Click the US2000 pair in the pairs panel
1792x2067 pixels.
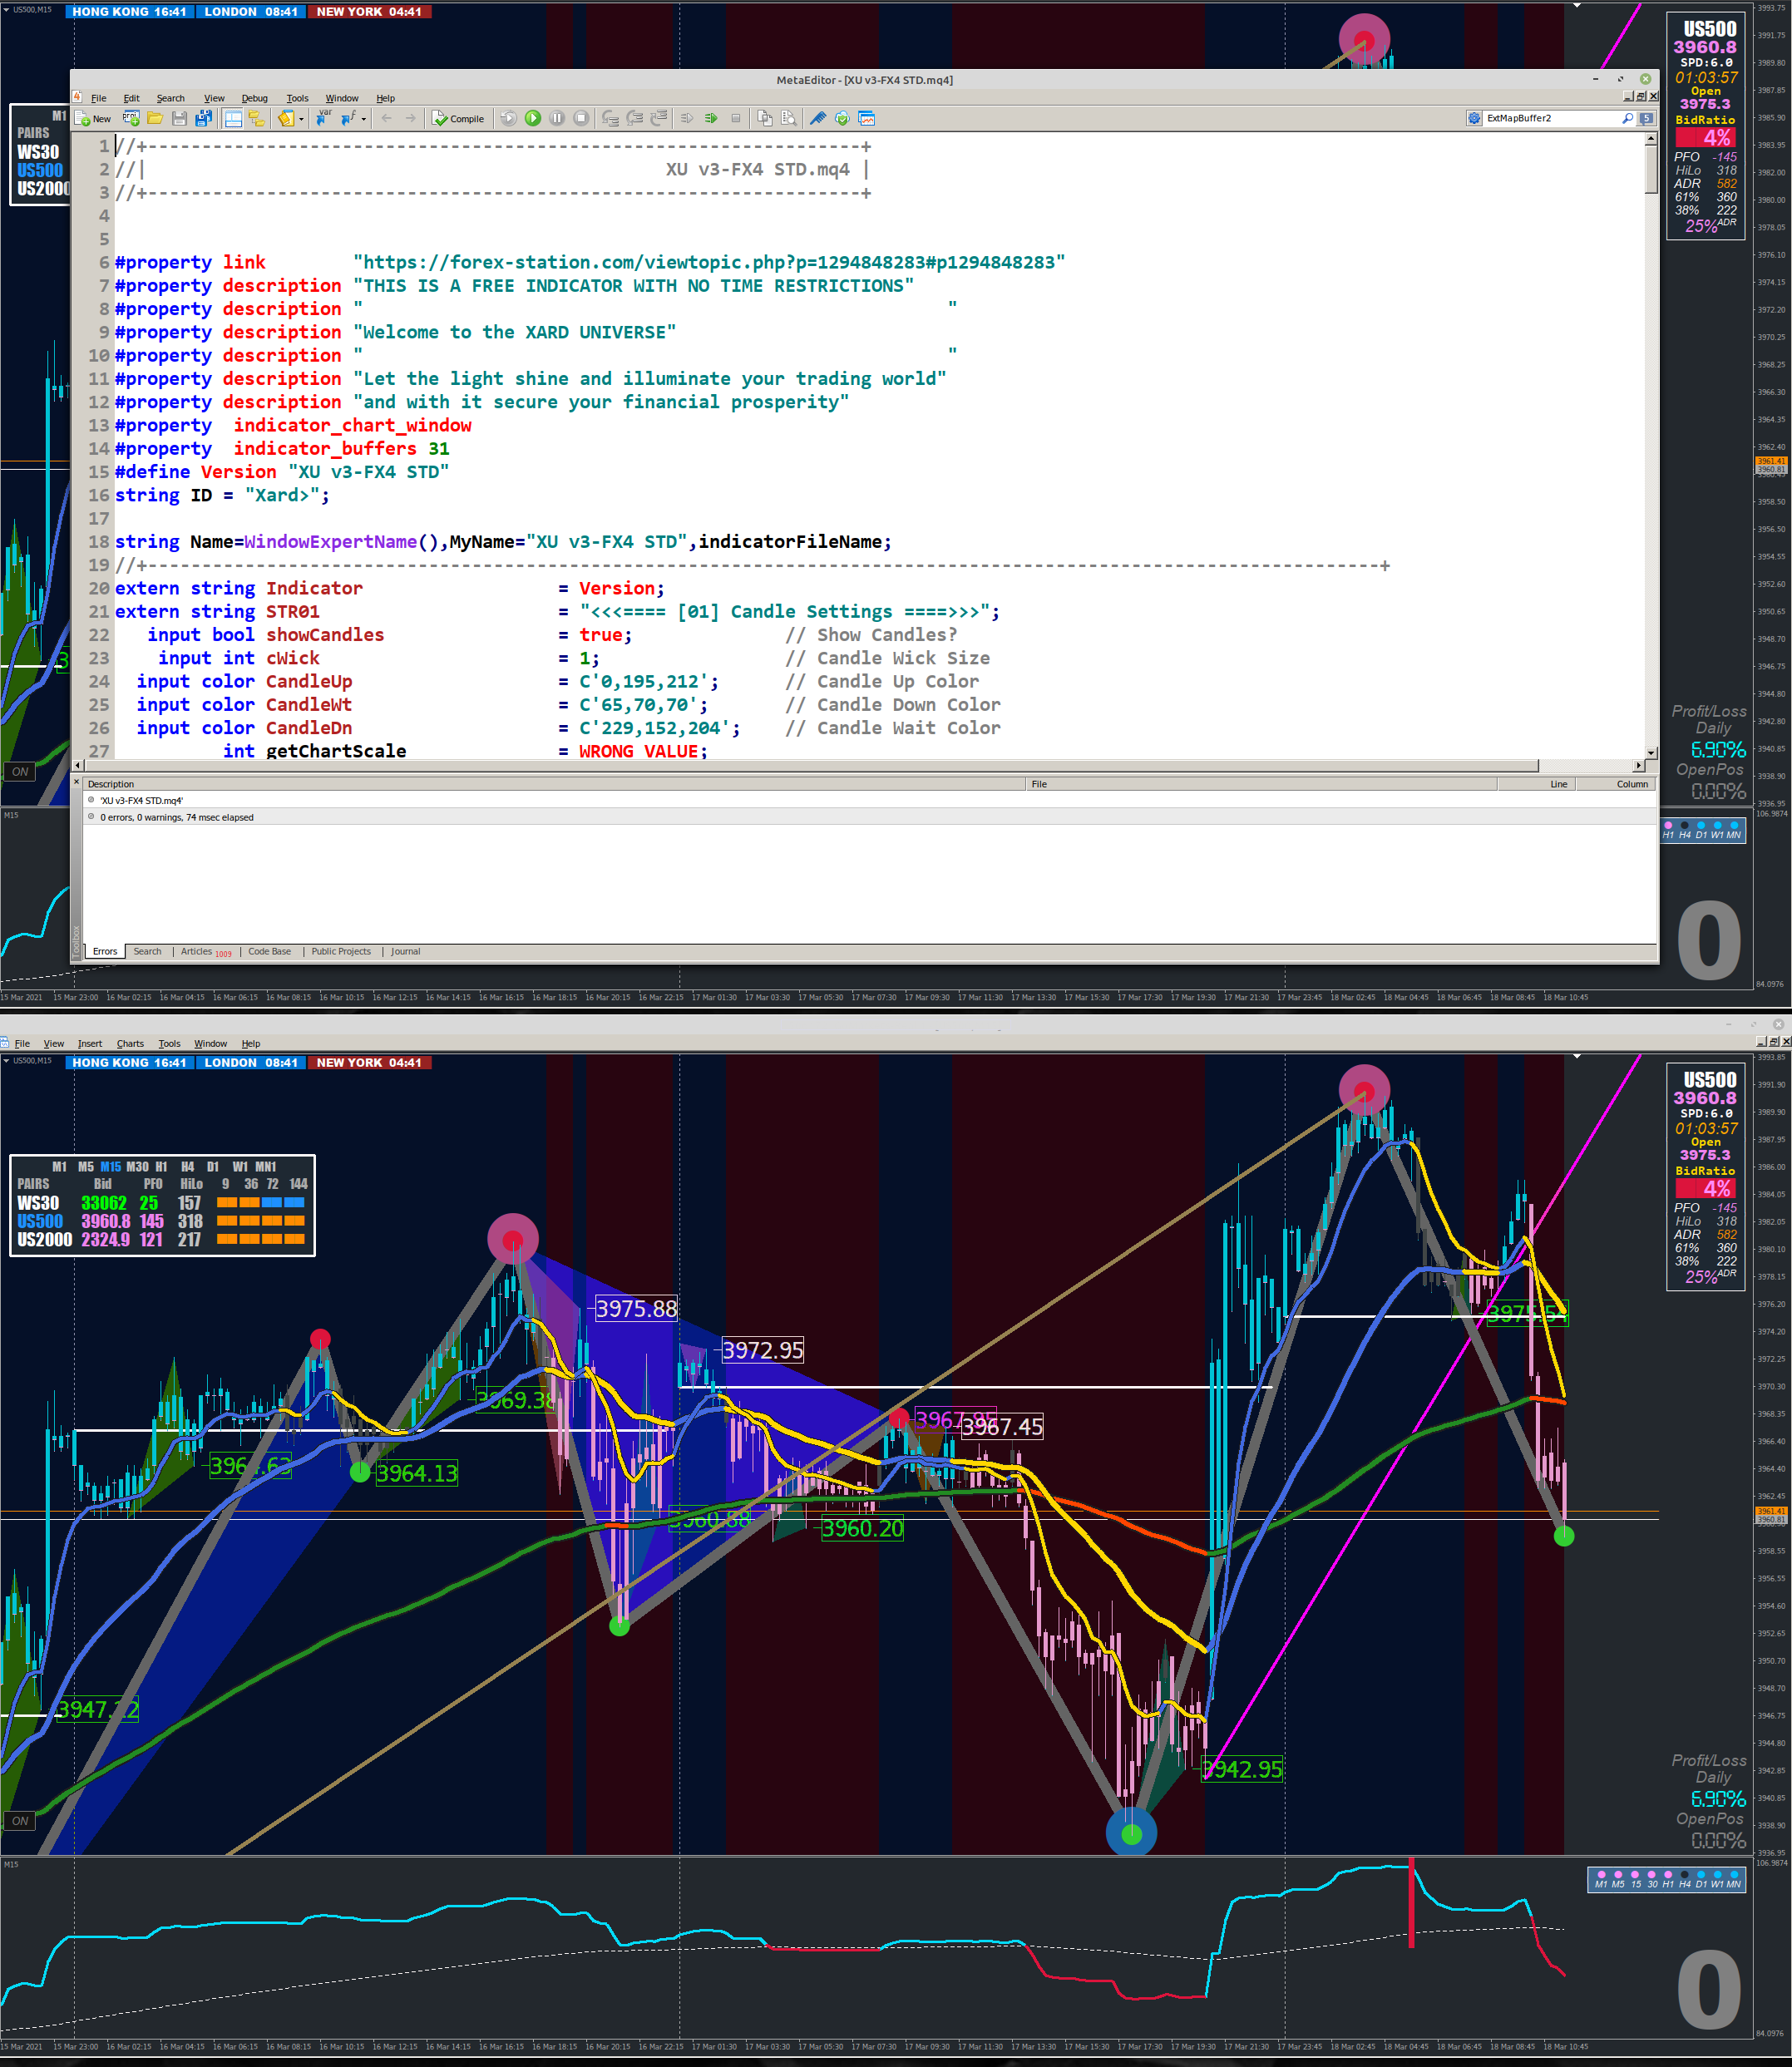pos(44,1239)
